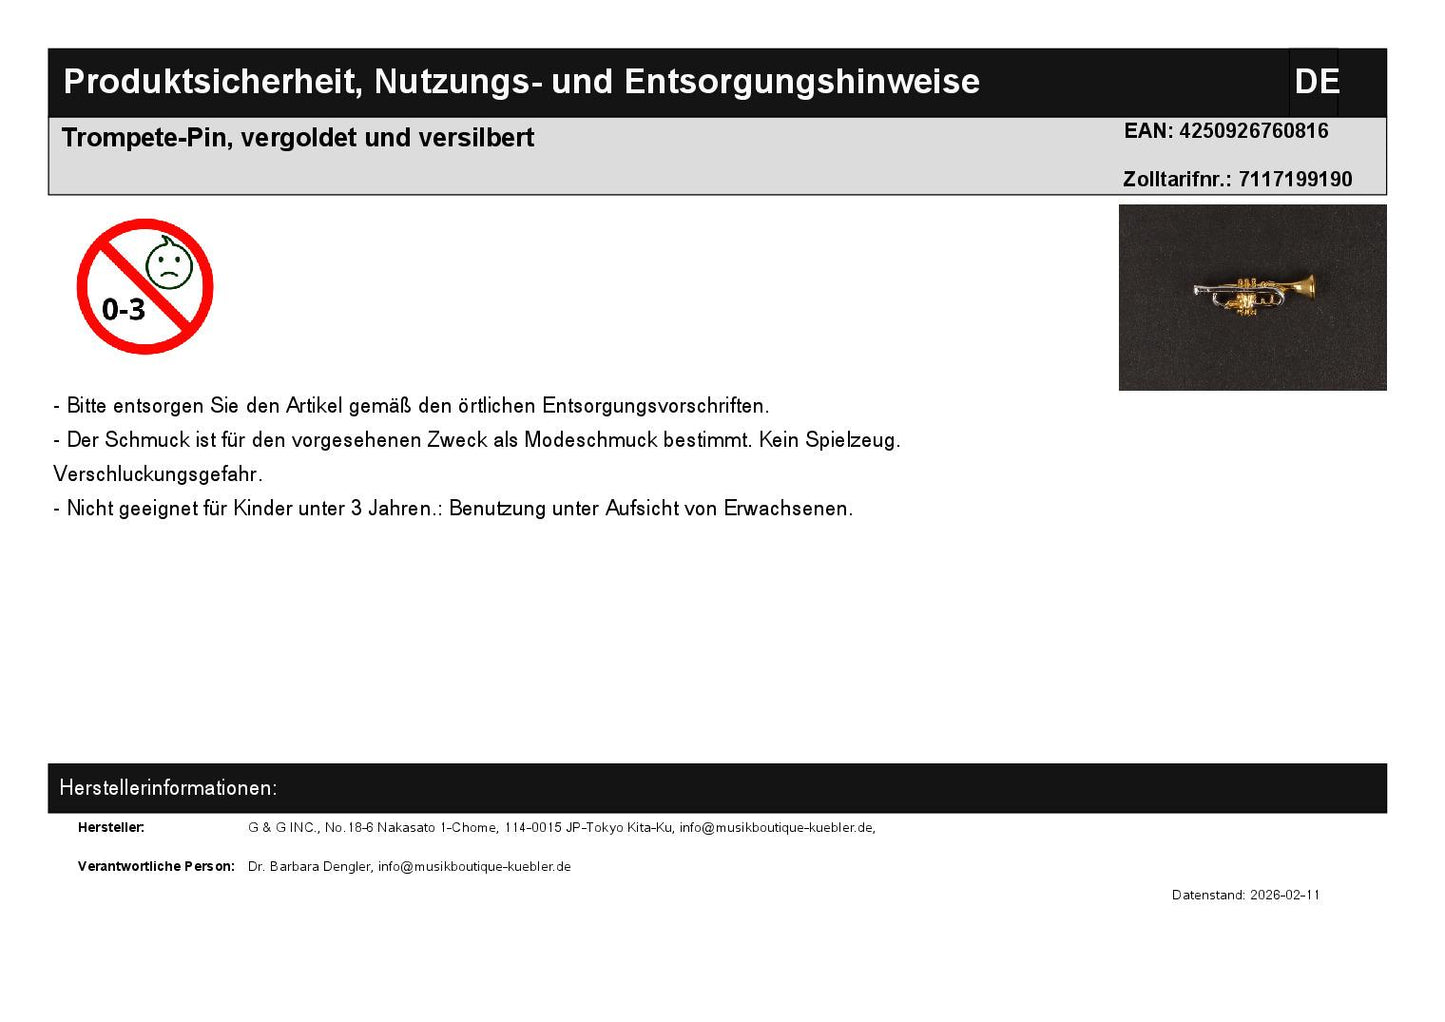1445x1022 pixels.
Task: Select the name Dr. Barbara Dengler
Action: point(309,867)
